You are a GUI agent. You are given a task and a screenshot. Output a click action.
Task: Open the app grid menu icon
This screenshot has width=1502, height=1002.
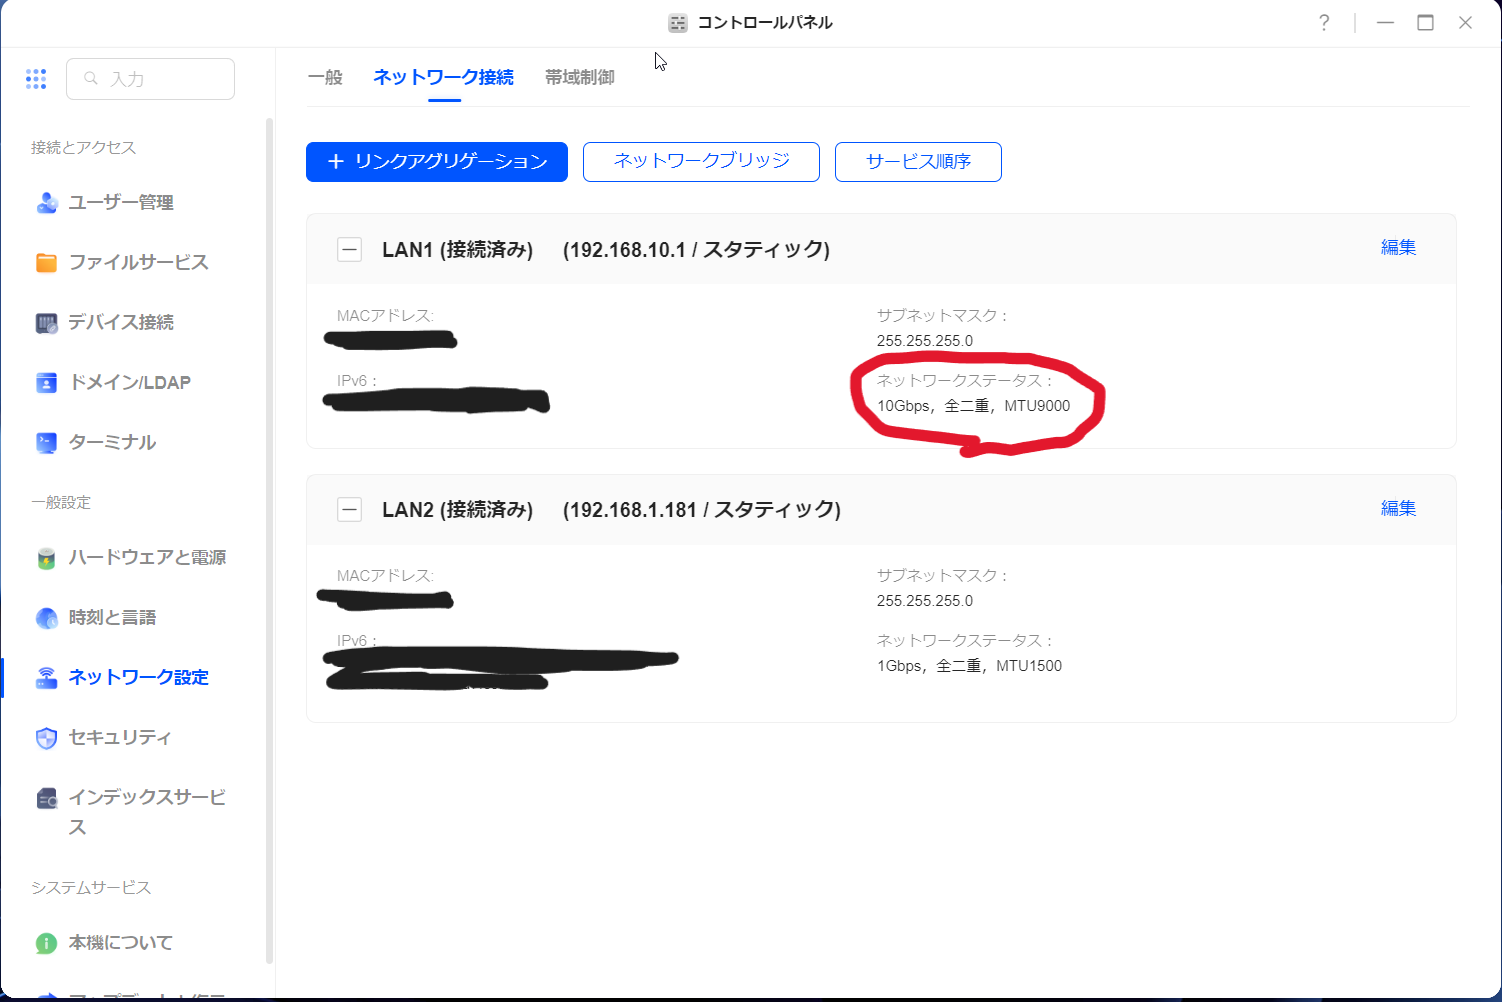pos(36,79)
